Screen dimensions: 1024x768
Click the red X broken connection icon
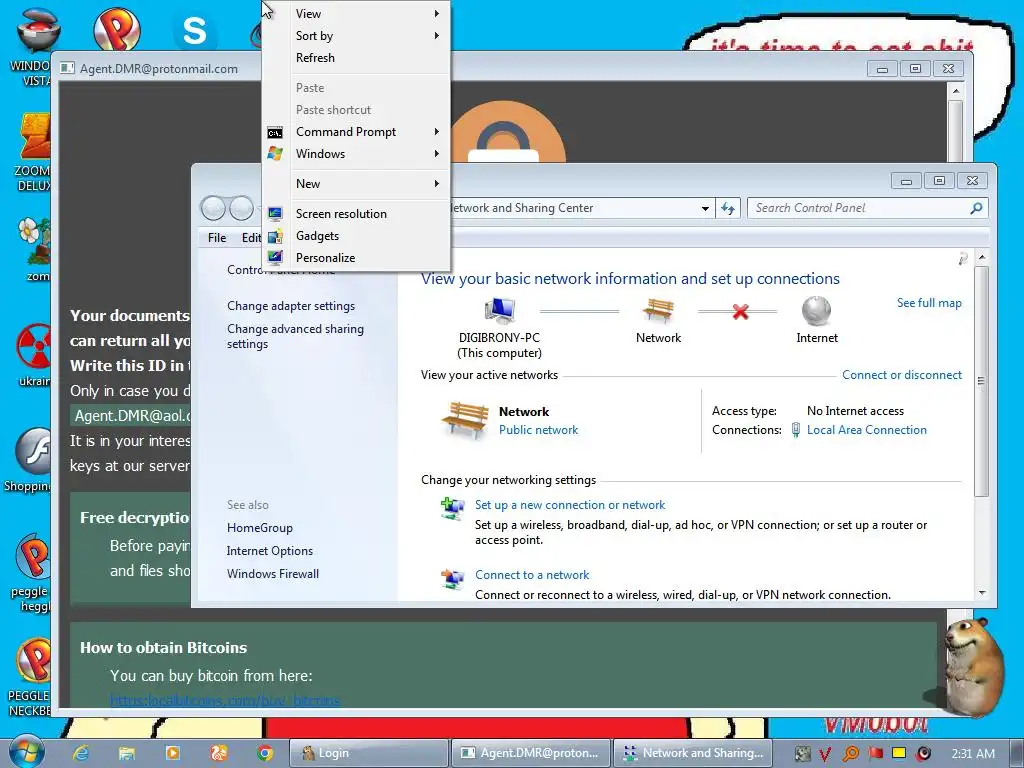pyautogui.click(x=740, y=312)
